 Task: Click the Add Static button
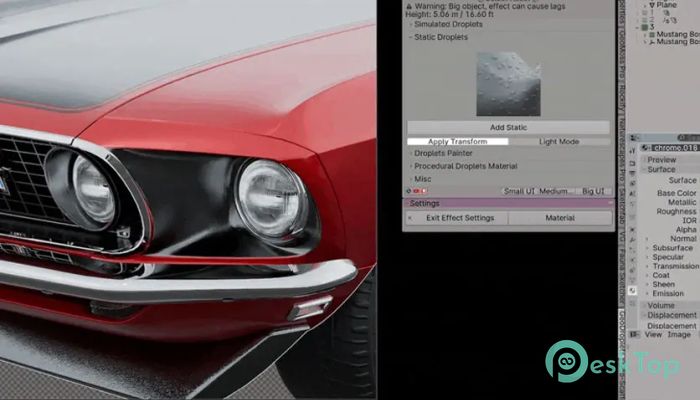click(508, 127)
